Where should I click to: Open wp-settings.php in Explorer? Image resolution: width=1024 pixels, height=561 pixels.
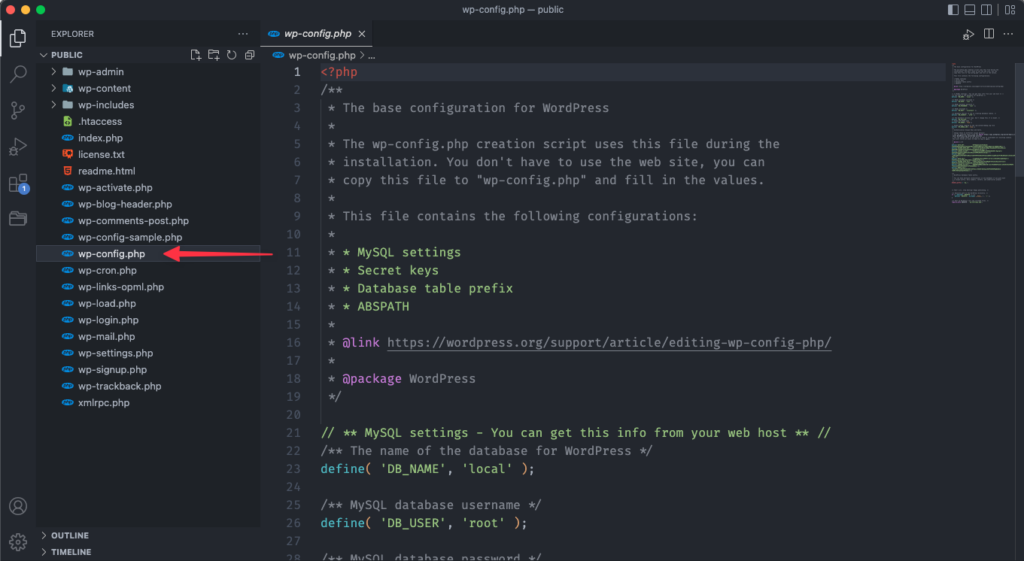[148, 353]
